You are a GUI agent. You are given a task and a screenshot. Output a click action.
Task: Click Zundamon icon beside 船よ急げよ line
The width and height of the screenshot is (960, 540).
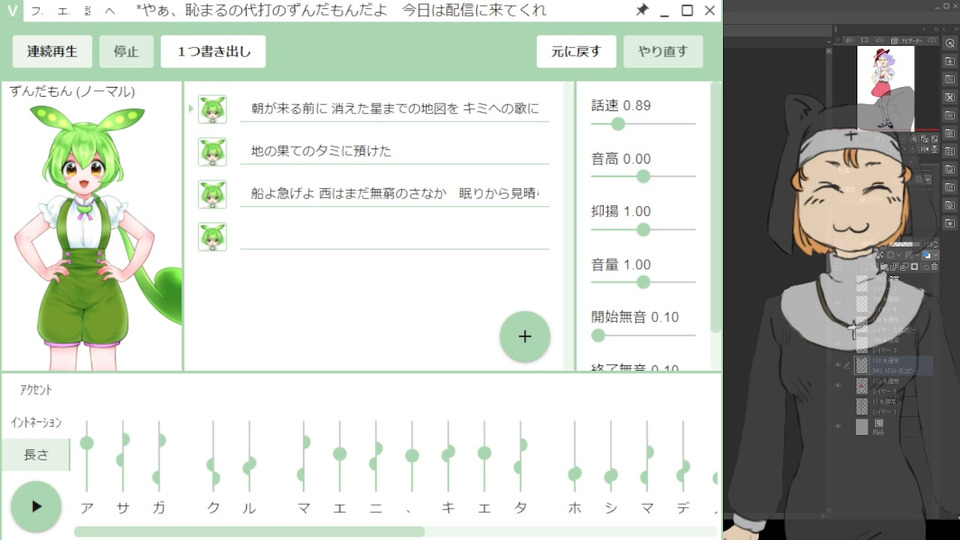[212, 194]
